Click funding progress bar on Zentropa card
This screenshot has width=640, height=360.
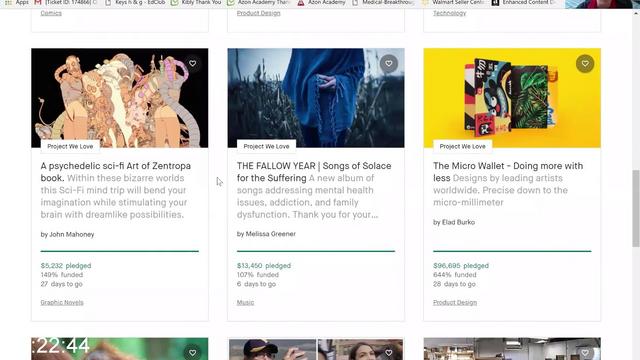click(120, 251)
